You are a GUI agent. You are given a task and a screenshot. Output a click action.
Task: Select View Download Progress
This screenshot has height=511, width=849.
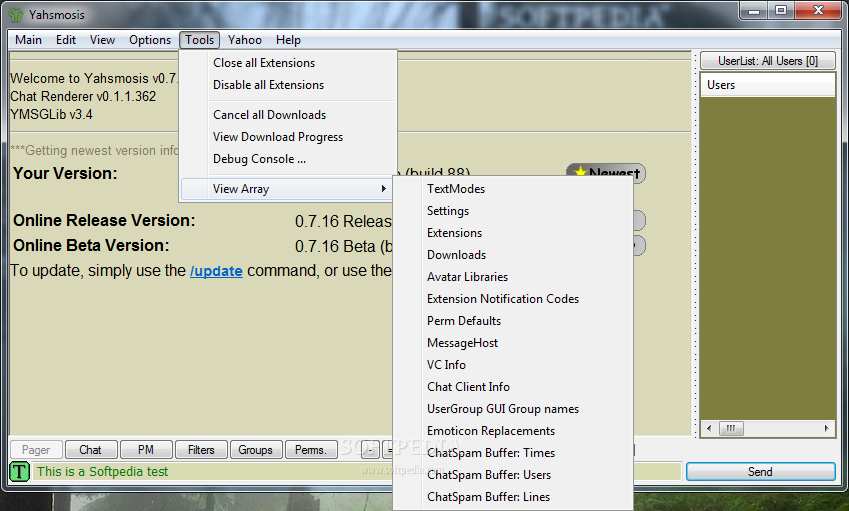point(288,137)
